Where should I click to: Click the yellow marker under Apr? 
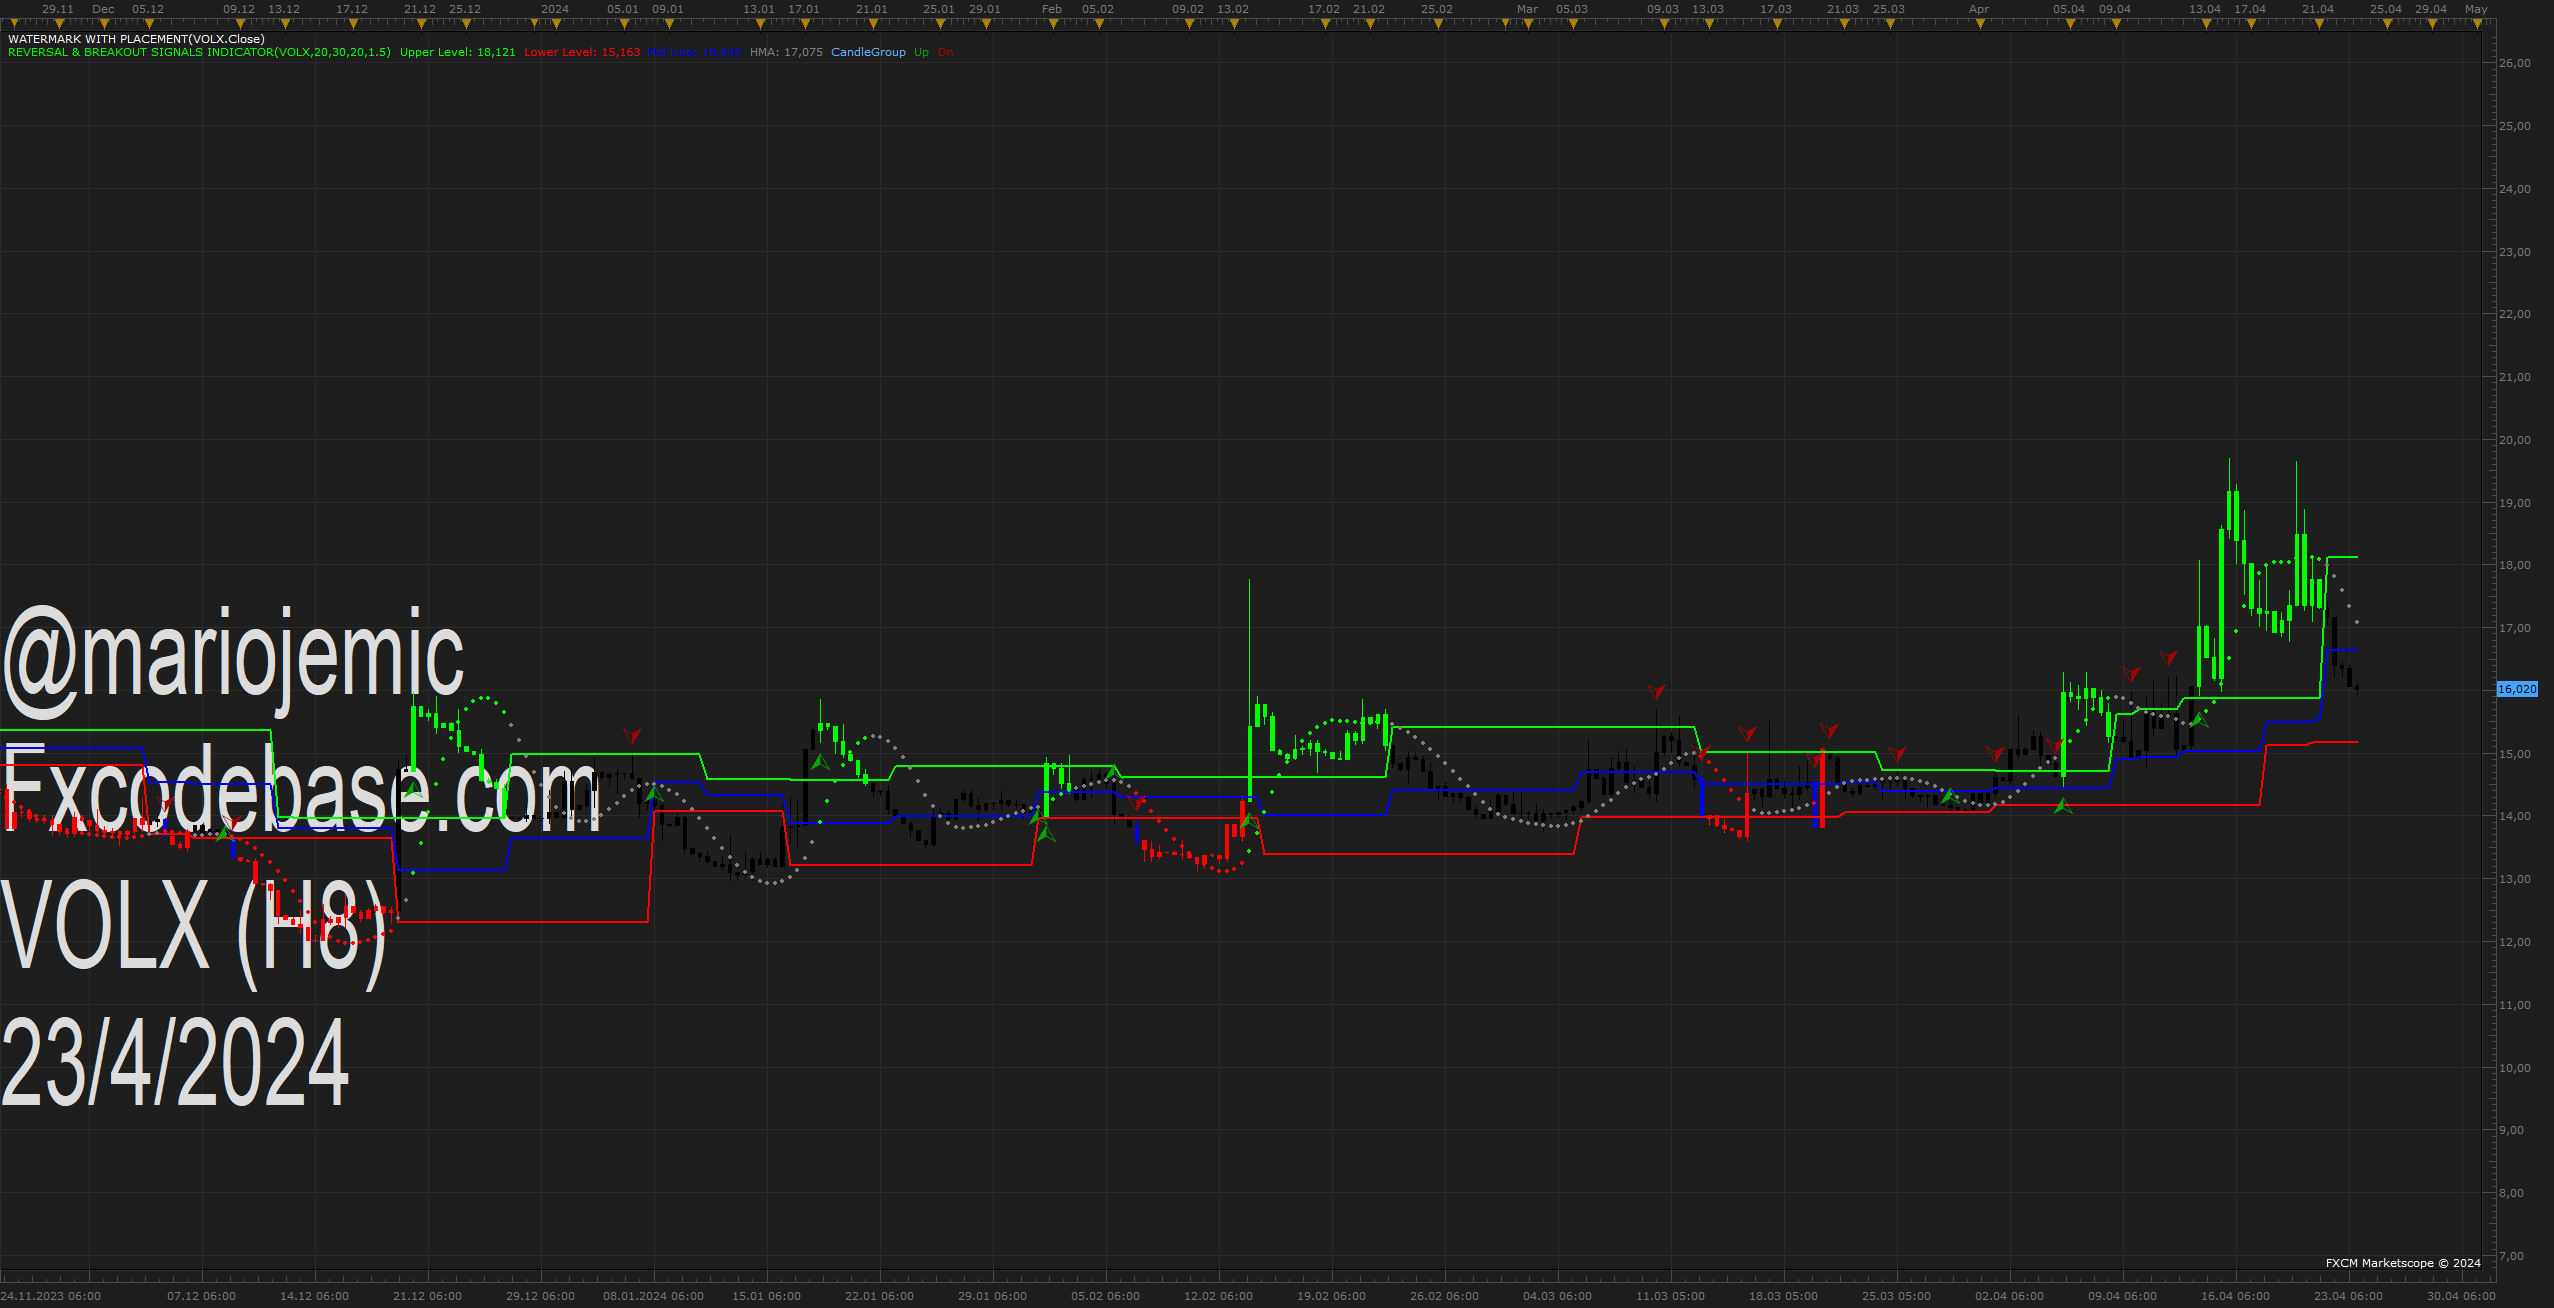tap(1980, 23)
